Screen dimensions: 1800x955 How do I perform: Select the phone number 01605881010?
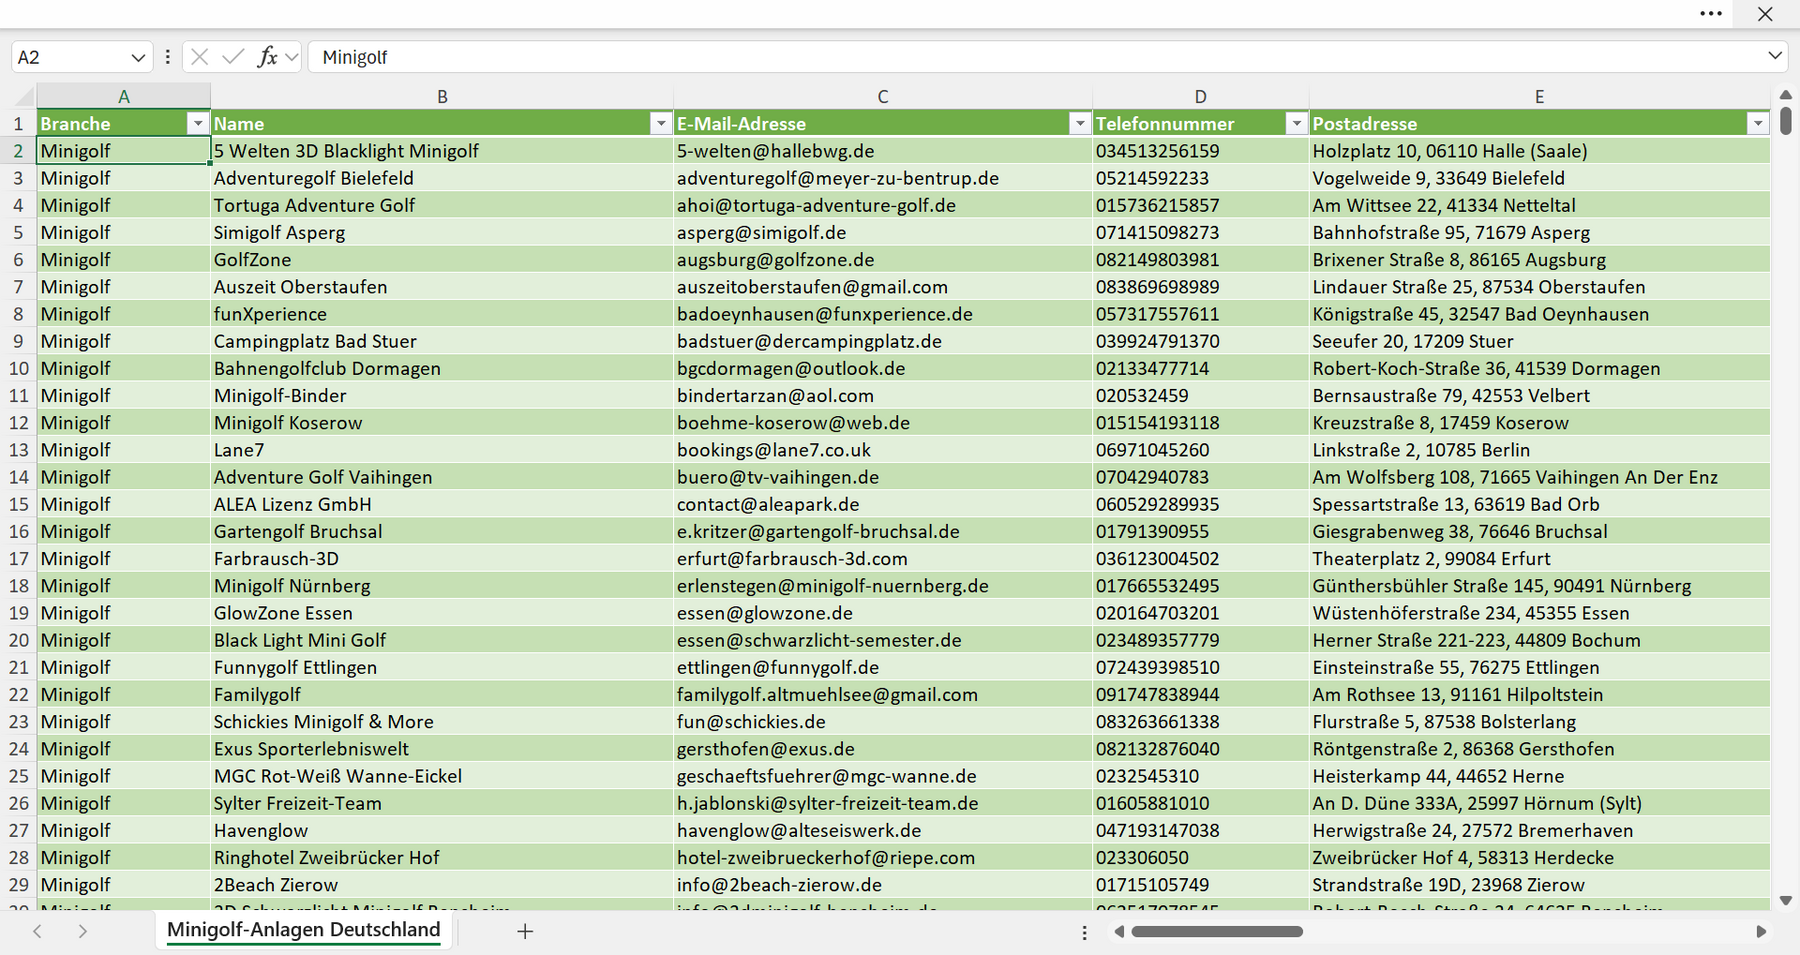pos(1201,803)
